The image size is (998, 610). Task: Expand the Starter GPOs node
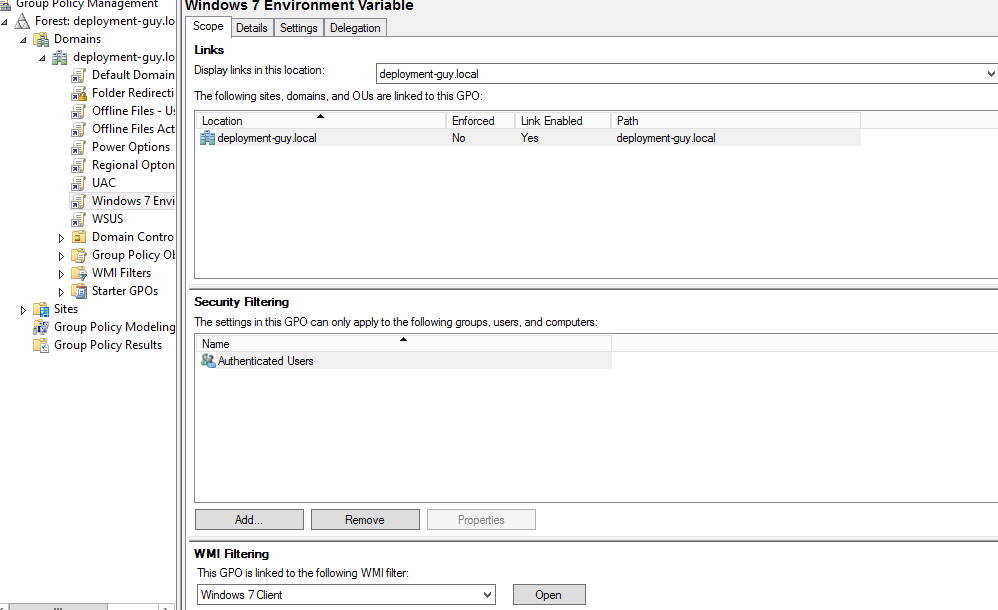[61, 292]
